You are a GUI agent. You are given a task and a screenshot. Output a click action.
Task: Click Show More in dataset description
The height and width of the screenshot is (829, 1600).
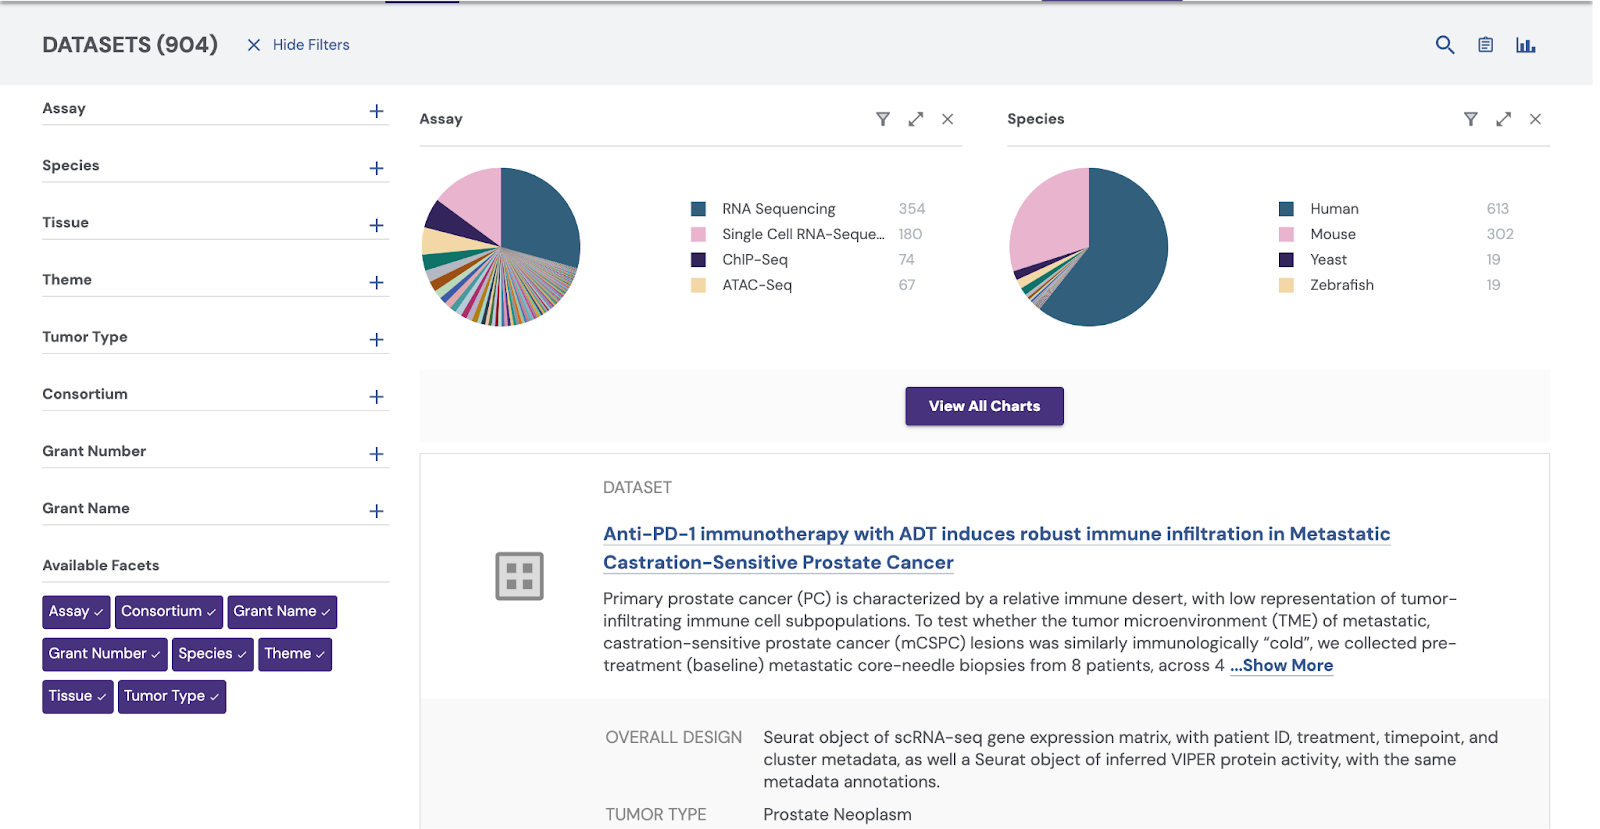point(1281,666)
